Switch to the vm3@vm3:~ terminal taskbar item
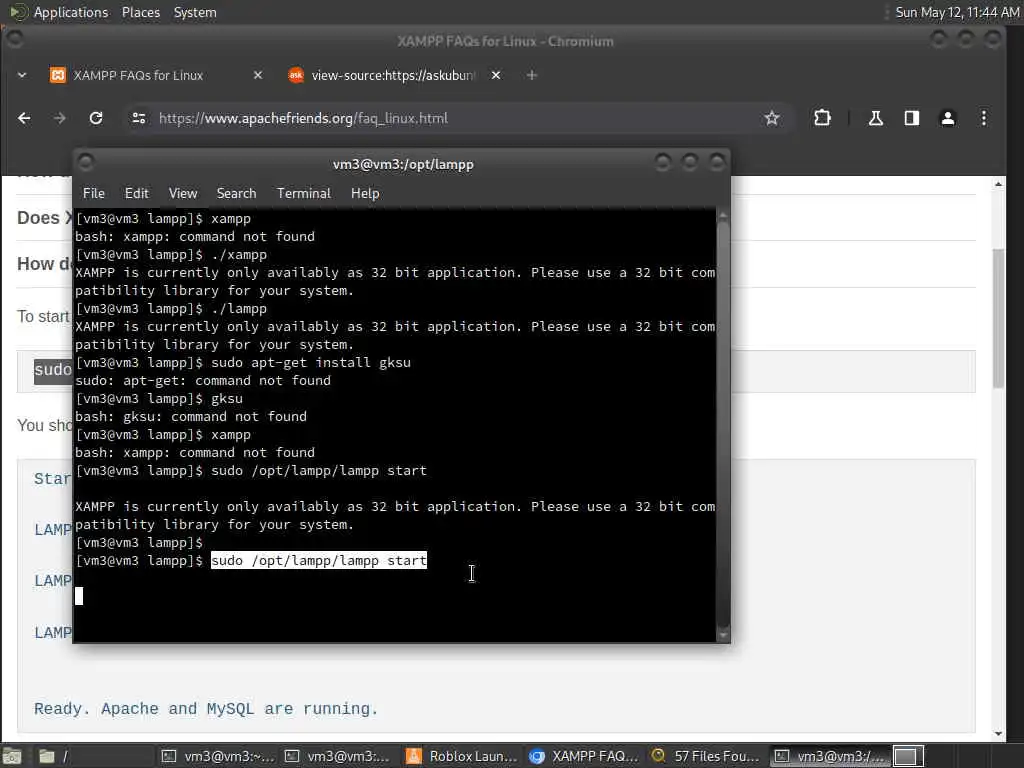The image size is (1024, 768). click(218, 756)
